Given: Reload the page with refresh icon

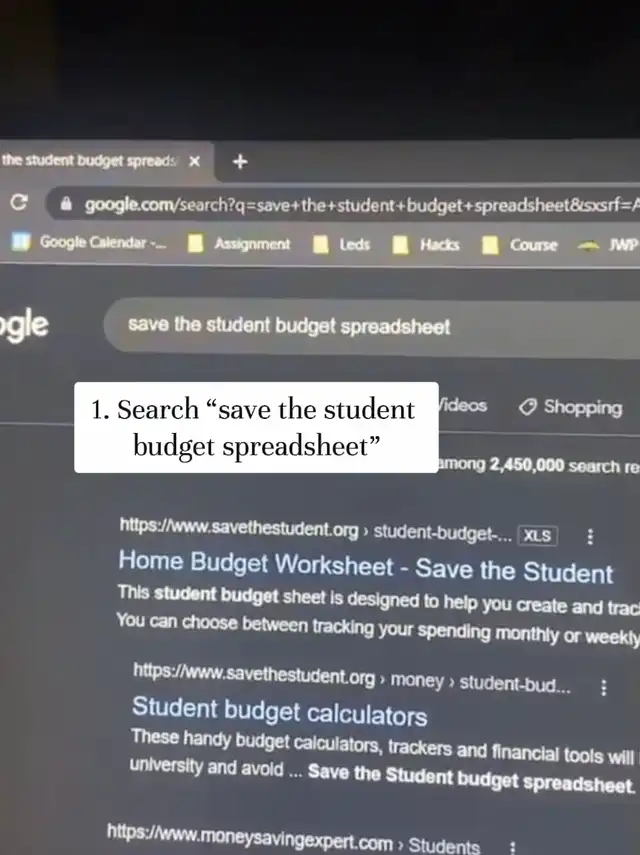Looking at the screenshot, I should (19, 202).
